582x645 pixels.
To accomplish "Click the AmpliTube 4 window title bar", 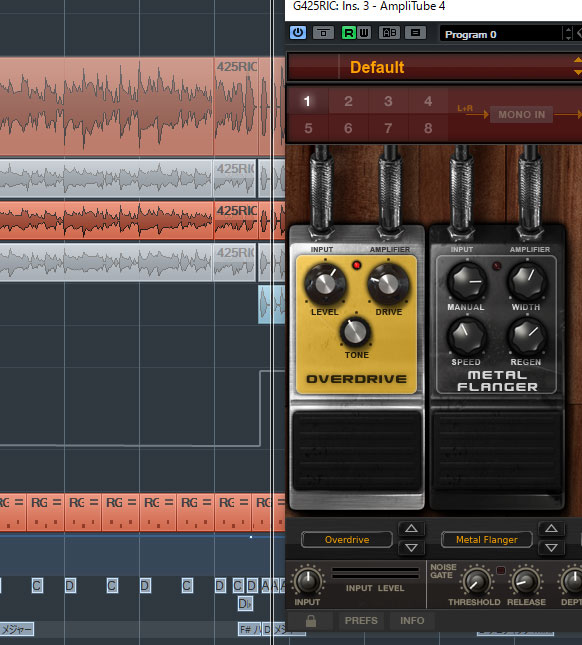I will click(433, 8).
